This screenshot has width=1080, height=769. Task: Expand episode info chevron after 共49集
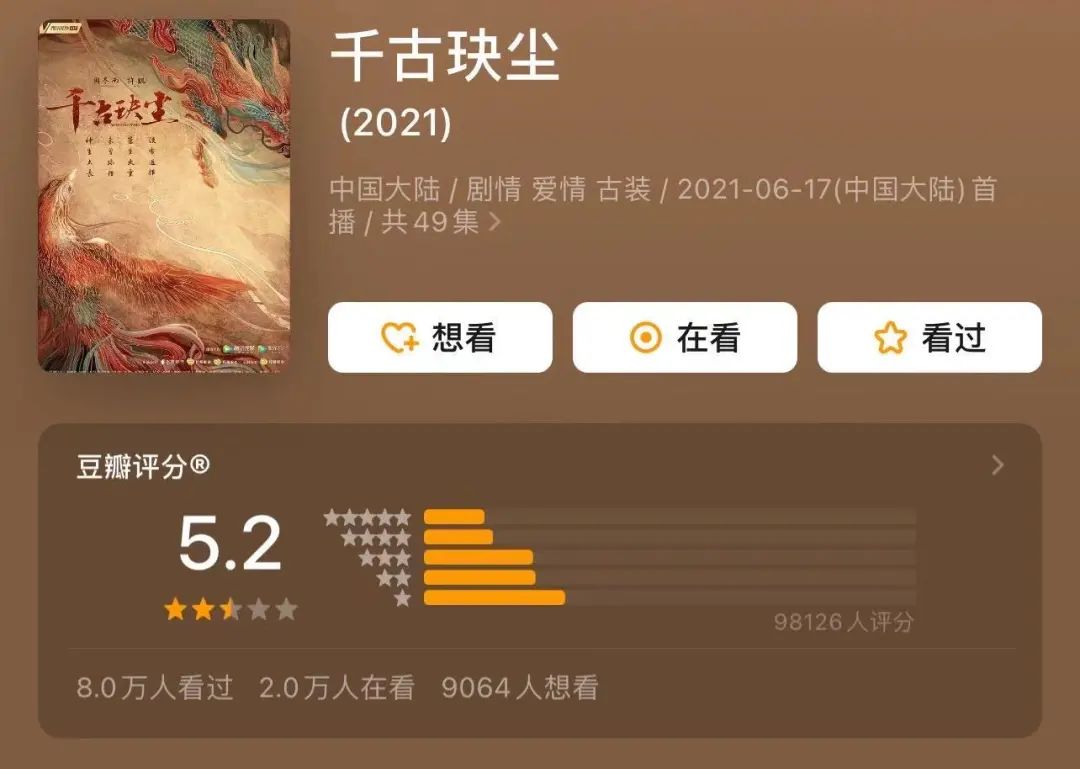pos(494,222)
